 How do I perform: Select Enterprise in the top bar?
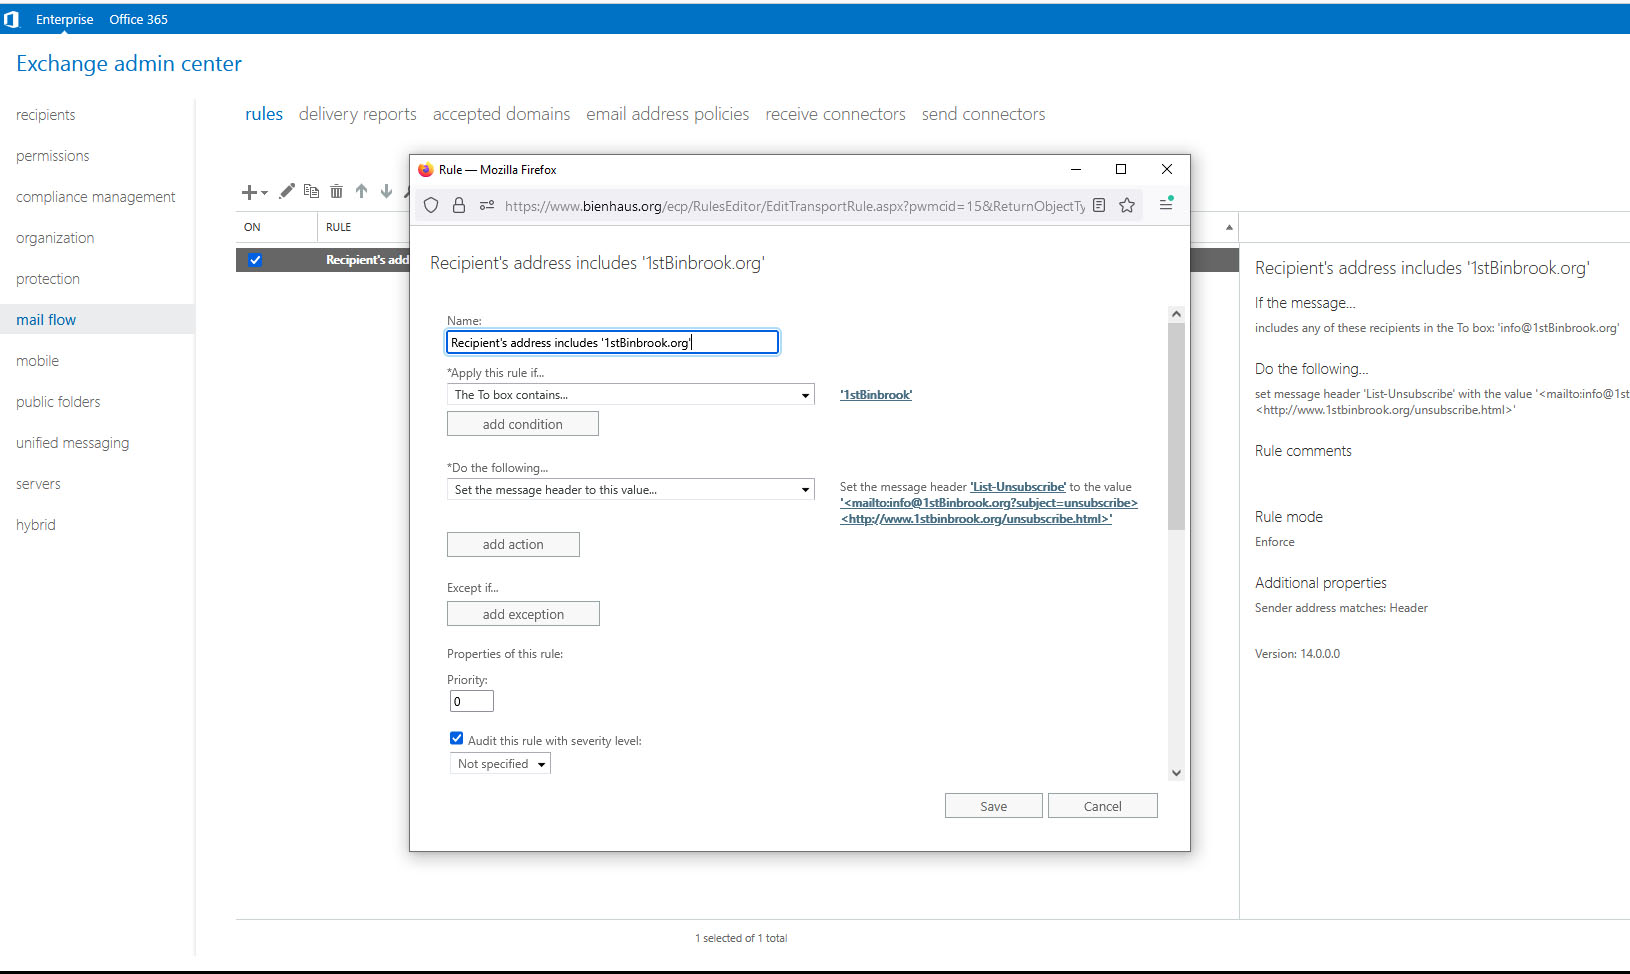pos(65,19)
